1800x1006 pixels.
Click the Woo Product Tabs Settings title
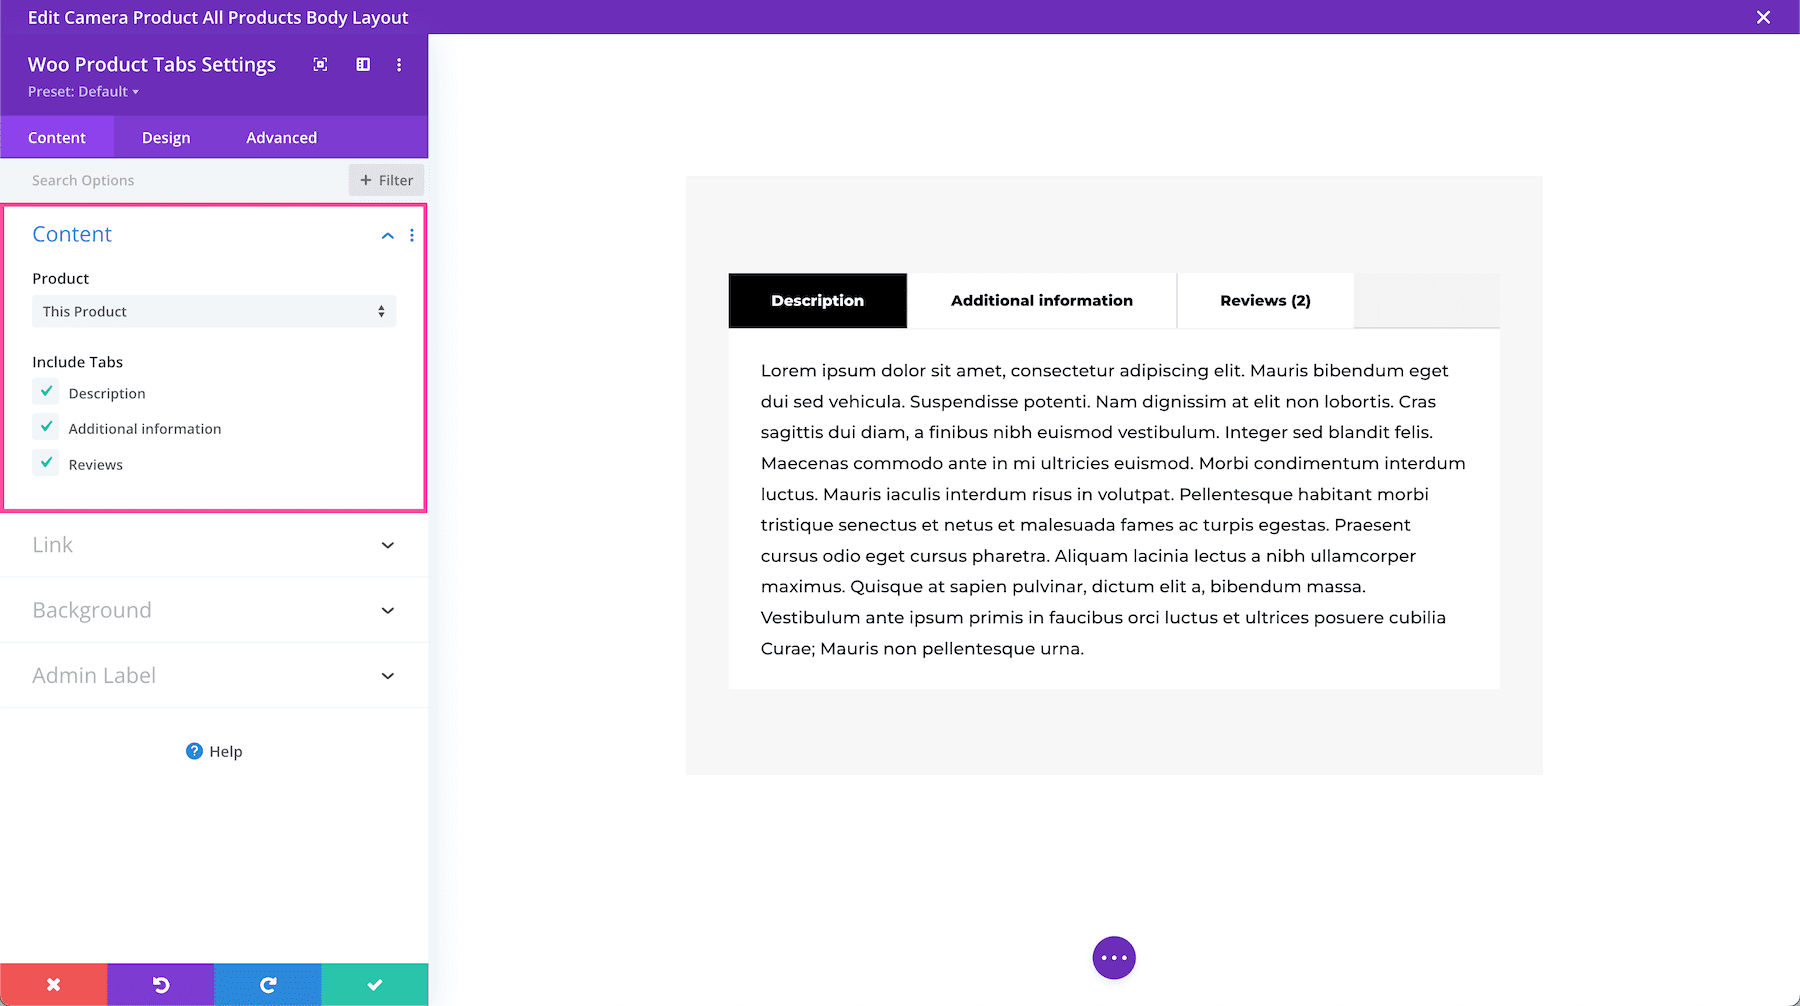coord(152,64)
